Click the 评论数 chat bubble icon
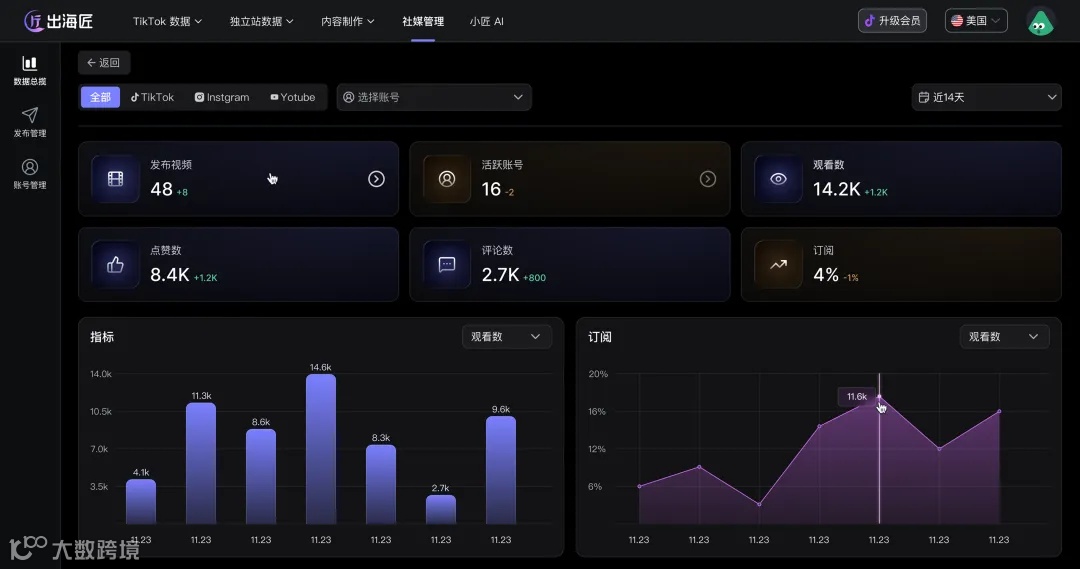 pos(446,265)
